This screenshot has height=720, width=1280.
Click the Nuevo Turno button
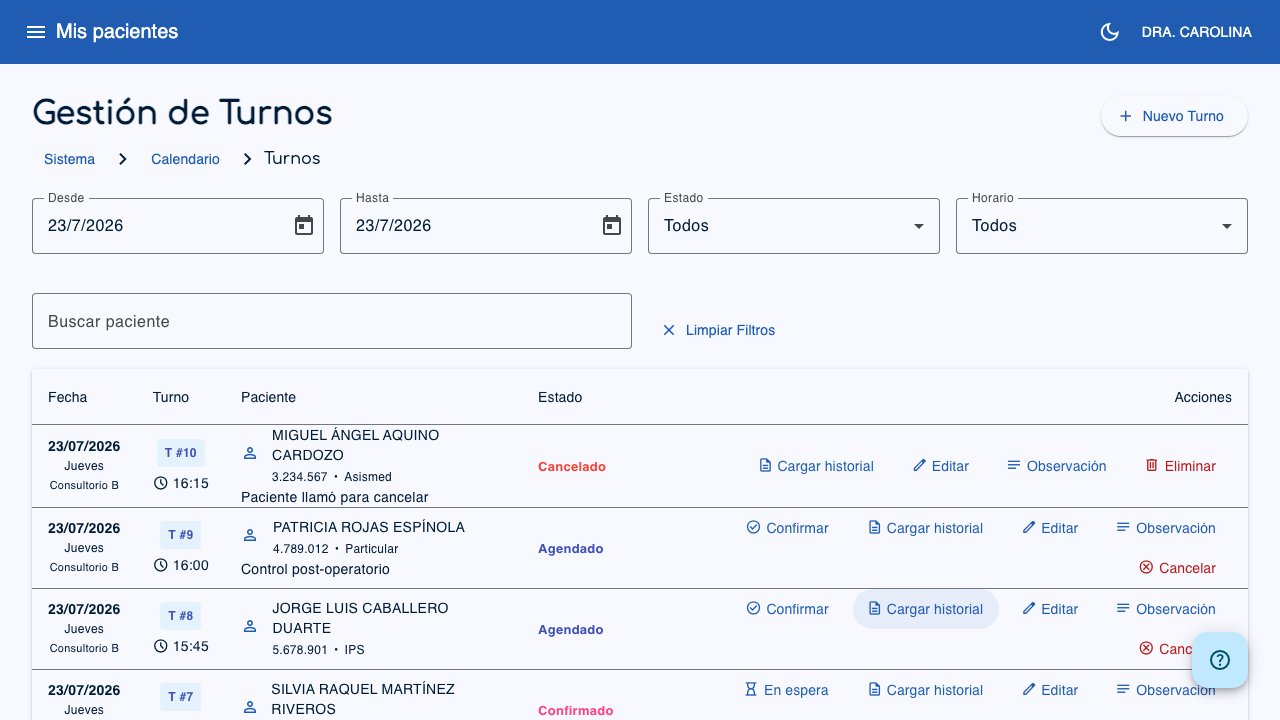pyautogui.click(x=1174, y=116)
